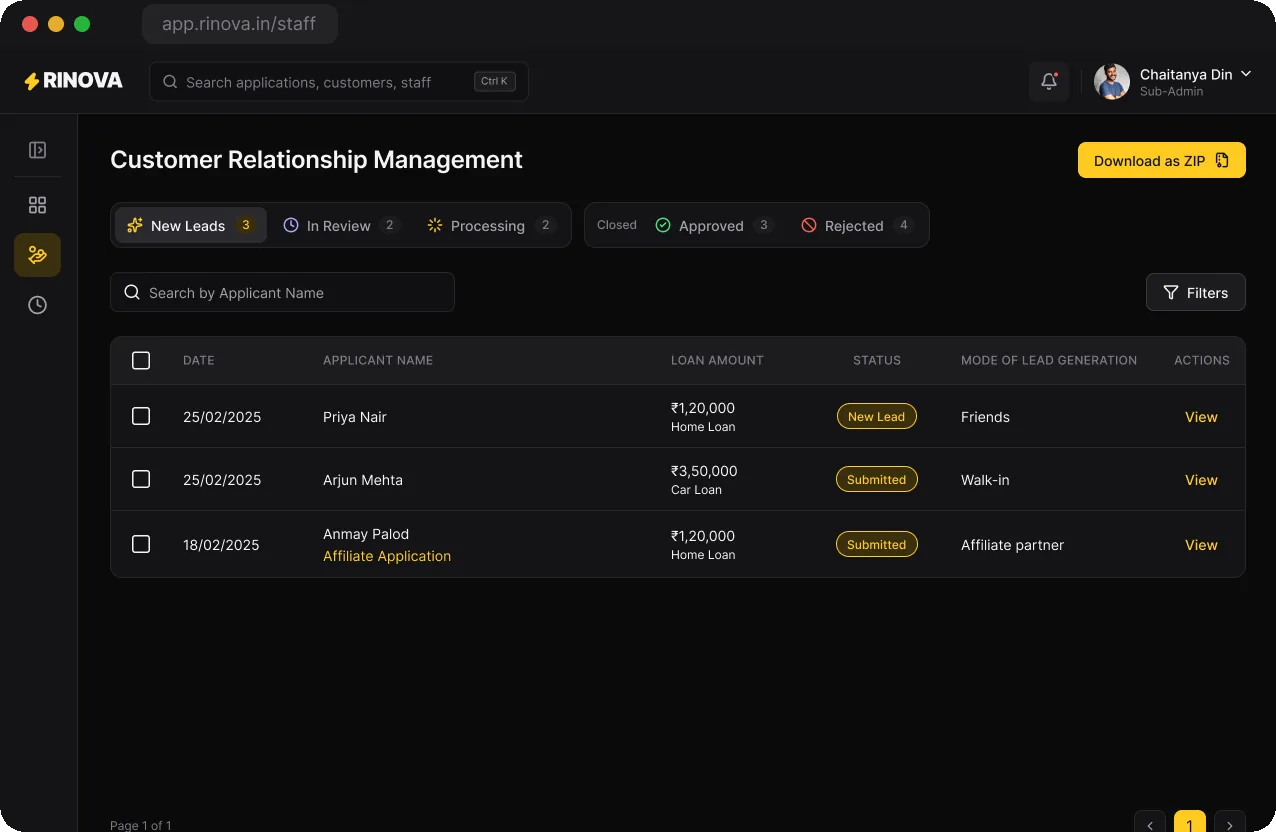Click Anmay Palod's Submitted status badge
The height and width of the screenshot is (832, 1276).
877,544
